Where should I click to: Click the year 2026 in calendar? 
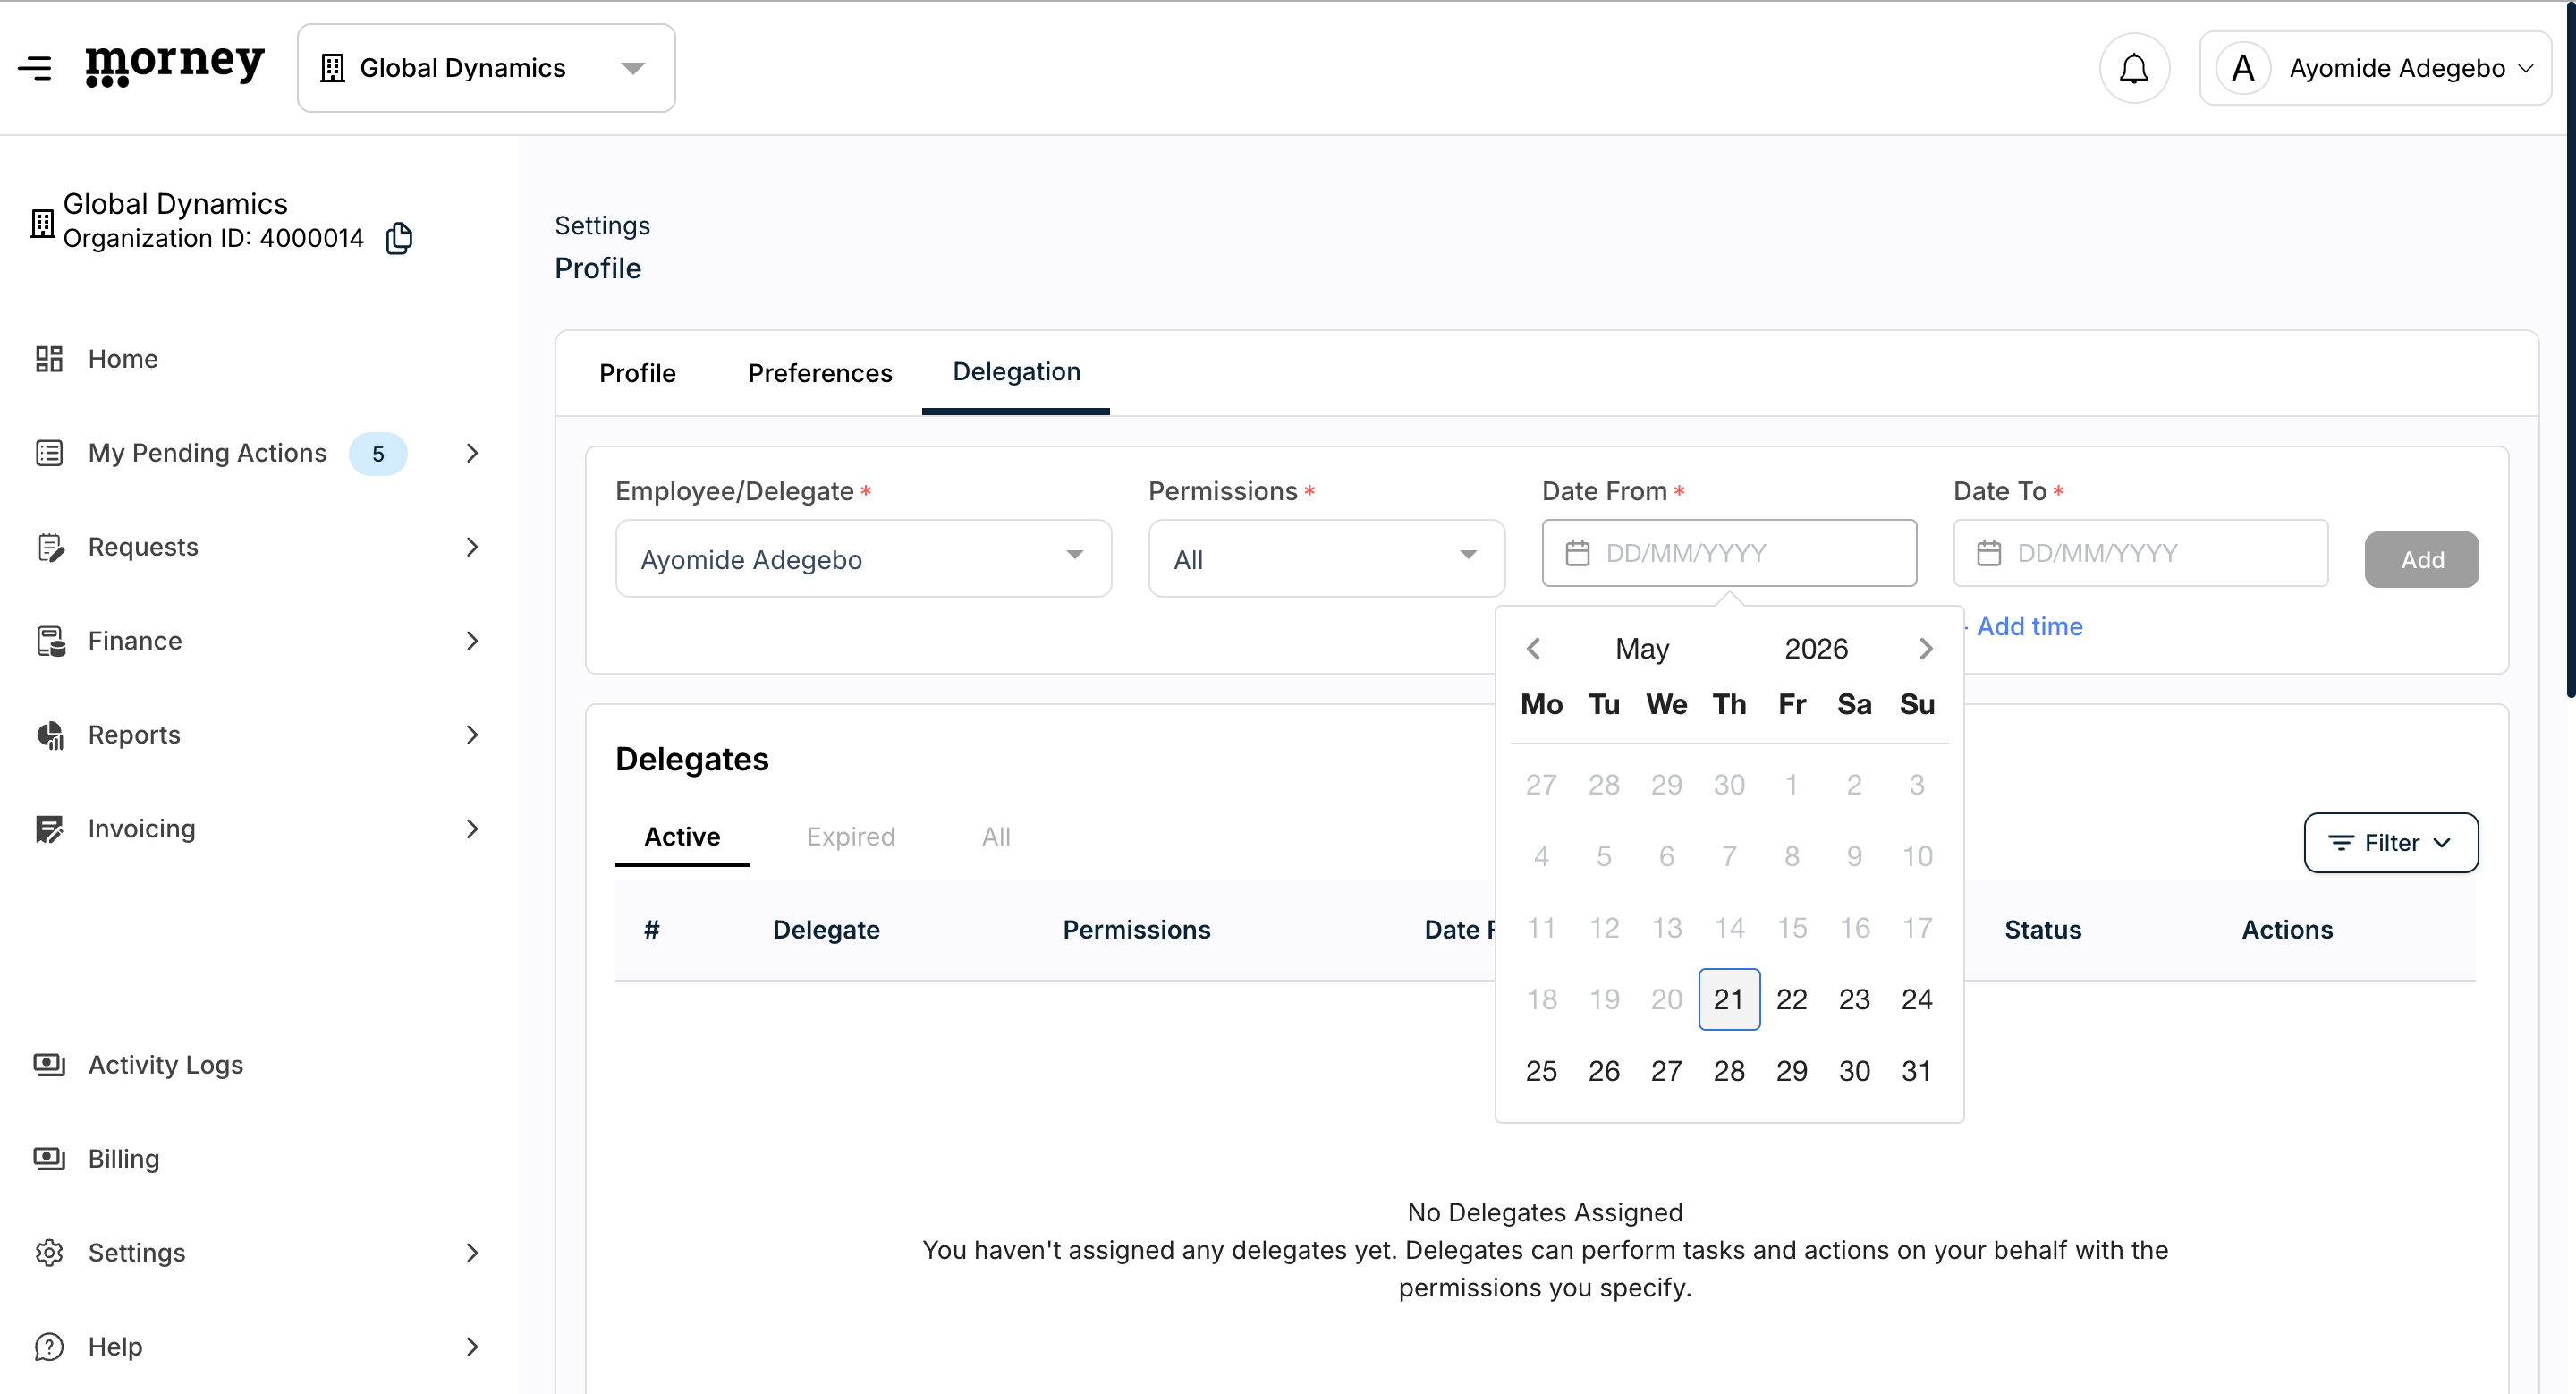pos(1816,649)
